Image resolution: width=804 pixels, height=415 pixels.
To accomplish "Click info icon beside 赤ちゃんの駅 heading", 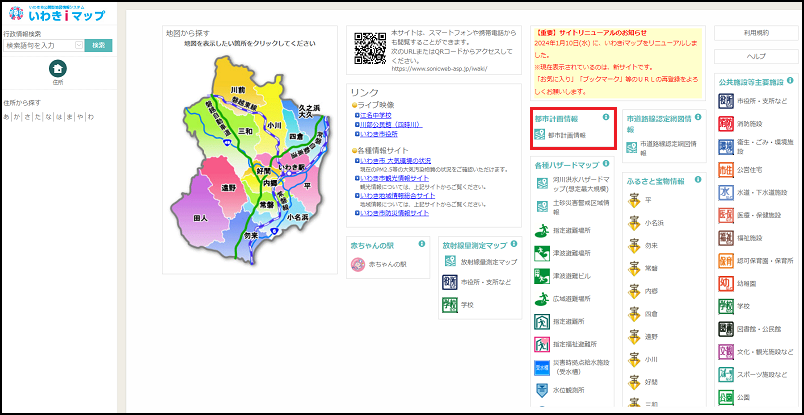I will [x=421, y=244].
